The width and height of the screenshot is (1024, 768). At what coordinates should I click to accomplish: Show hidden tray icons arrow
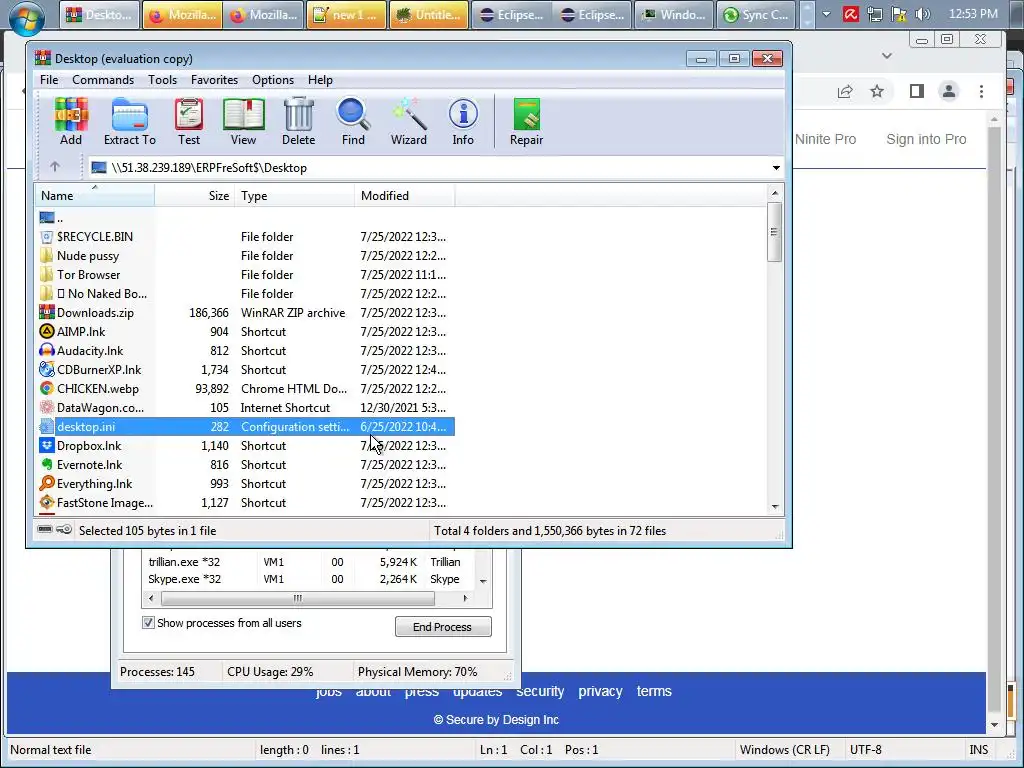(826, 14)
